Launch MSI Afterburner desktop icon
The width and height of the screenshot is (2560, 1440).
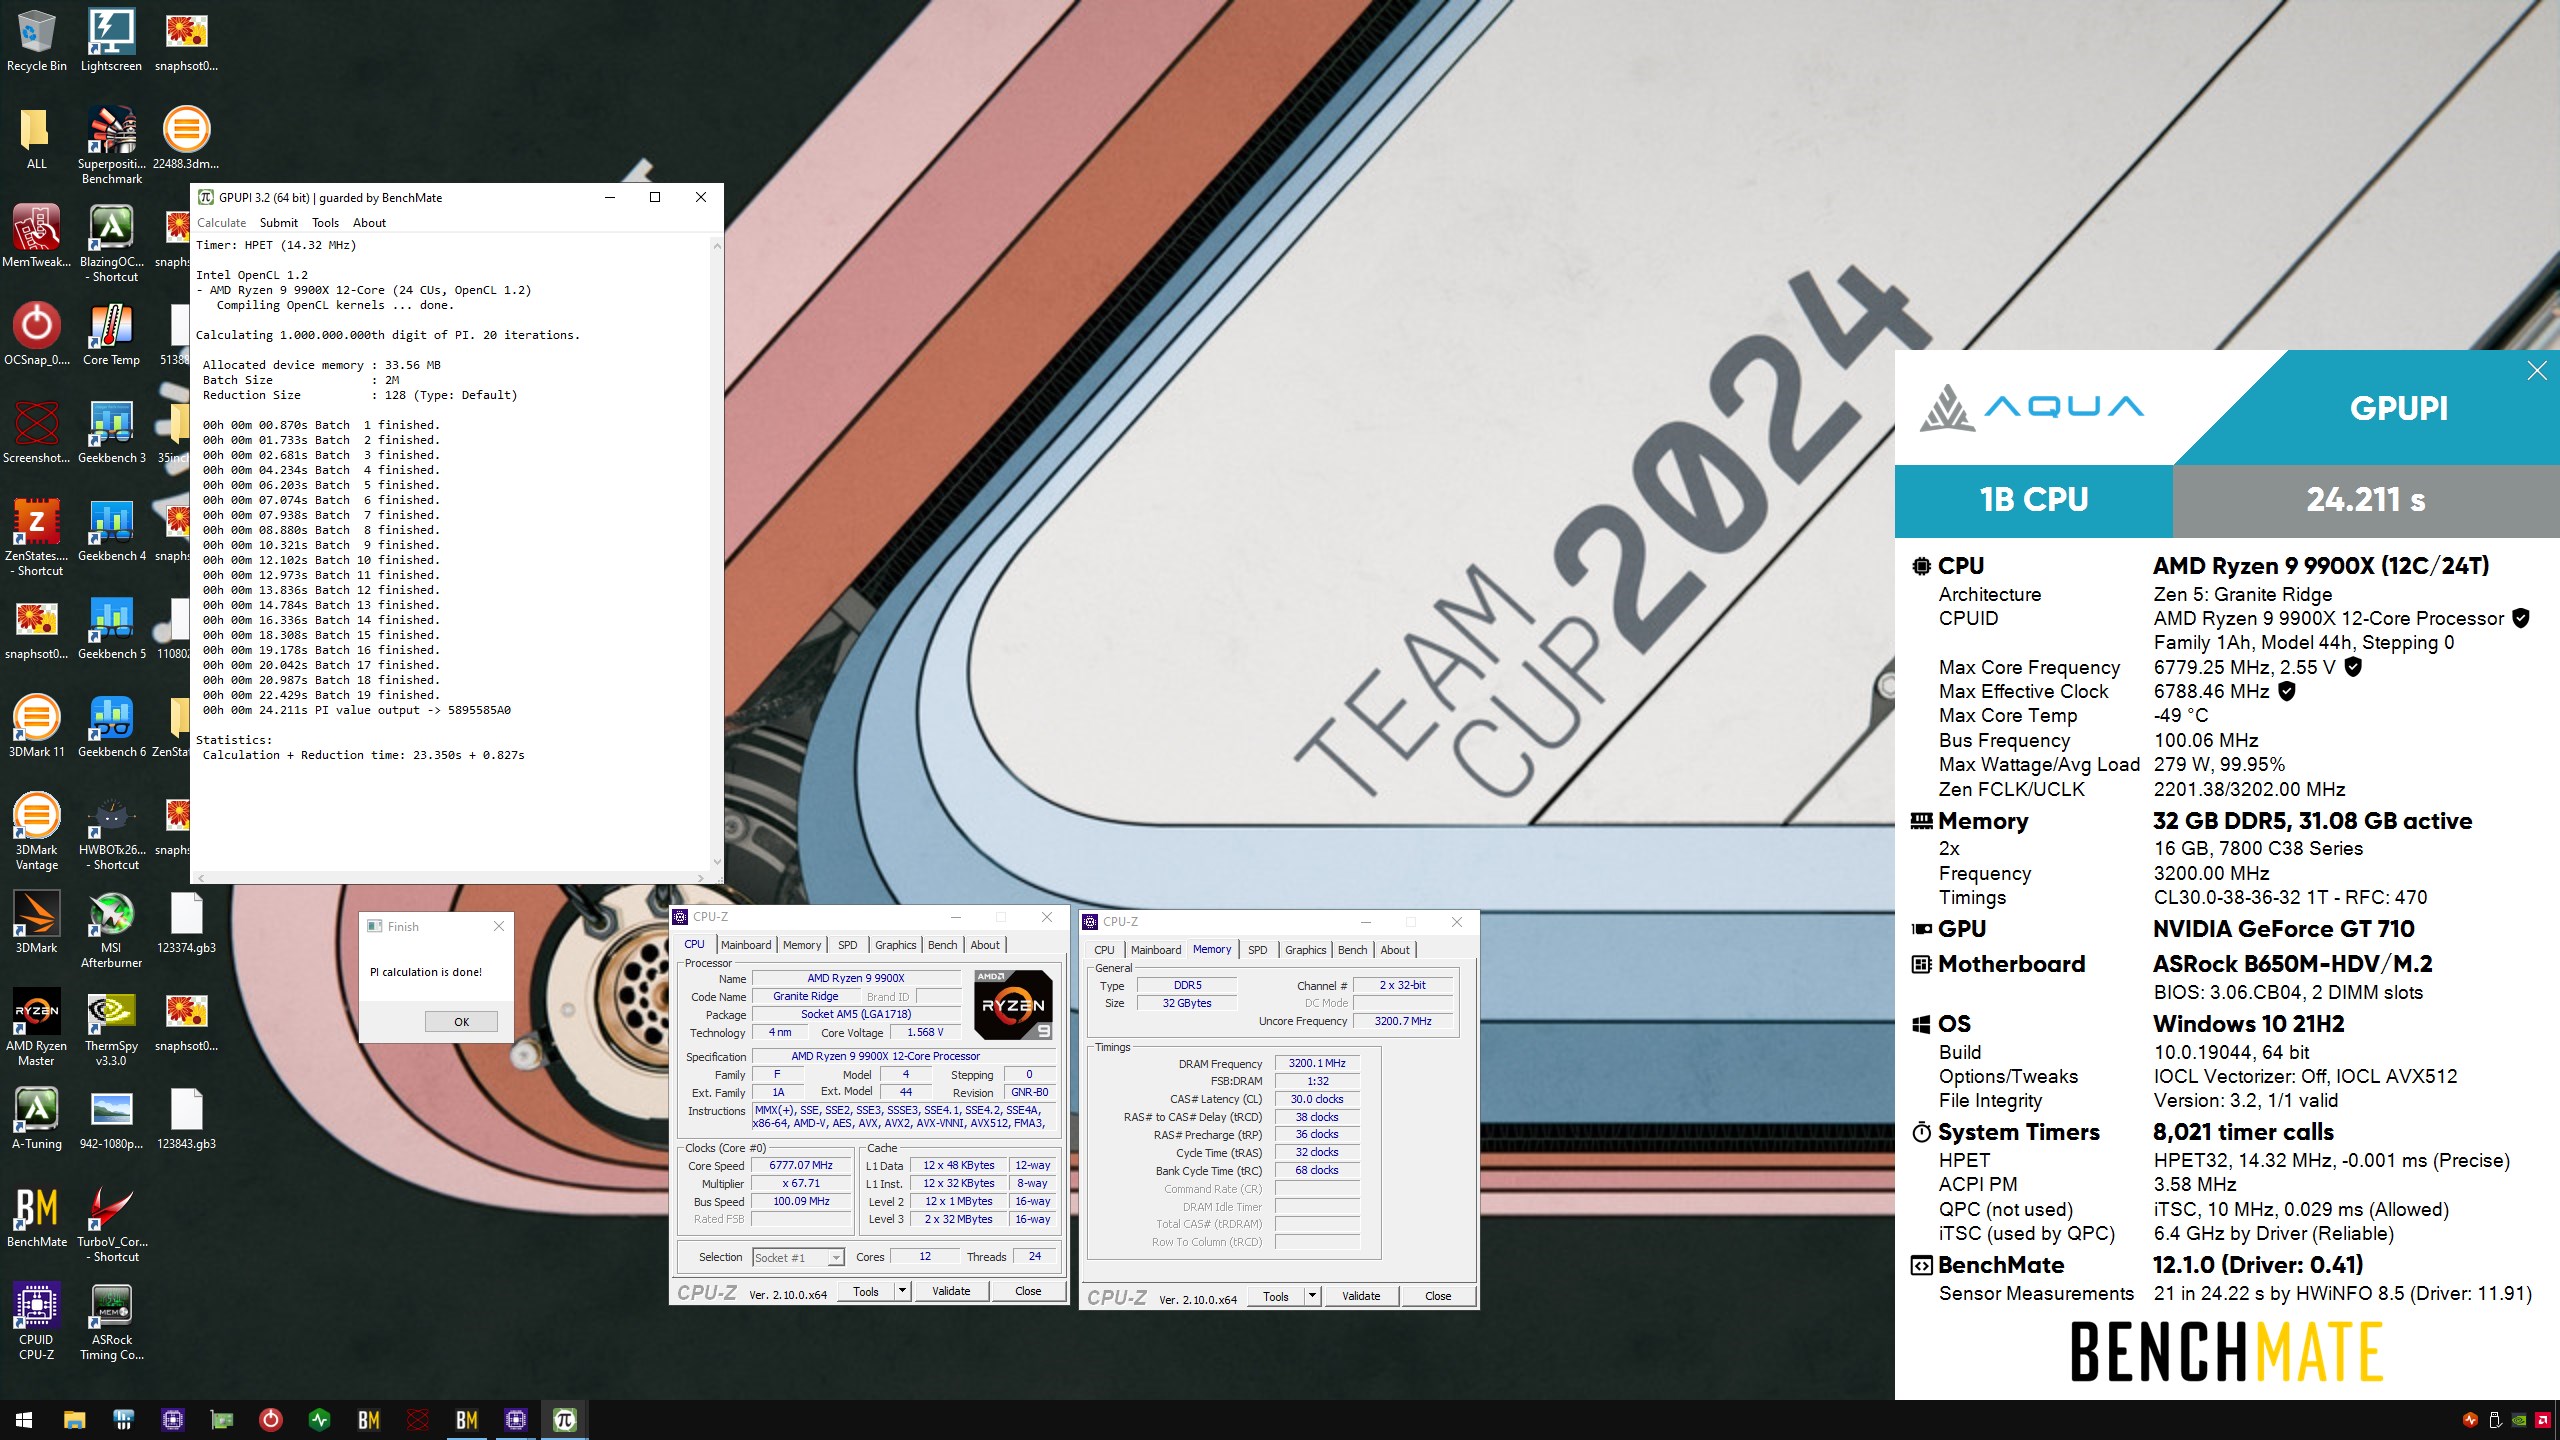111,929
